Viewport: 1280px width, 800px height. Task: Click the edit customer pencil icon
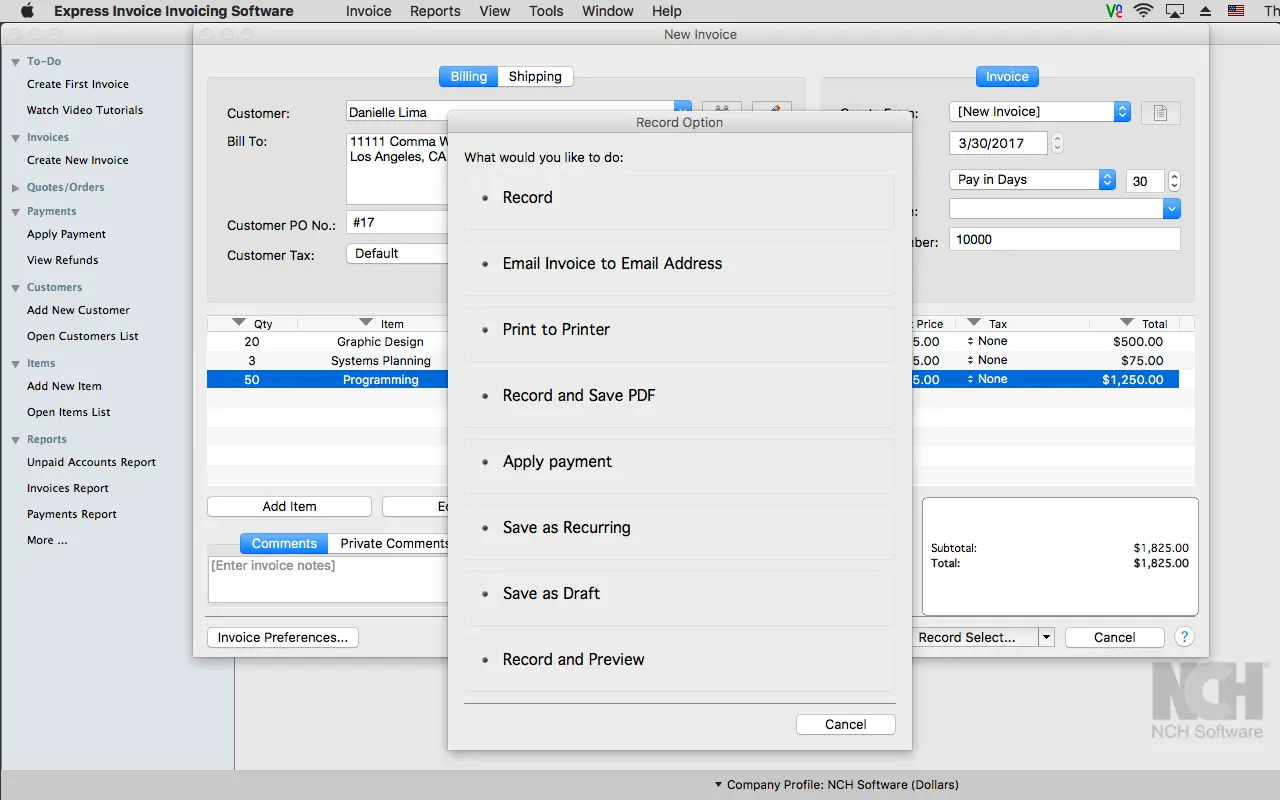[x=771, y=109]
